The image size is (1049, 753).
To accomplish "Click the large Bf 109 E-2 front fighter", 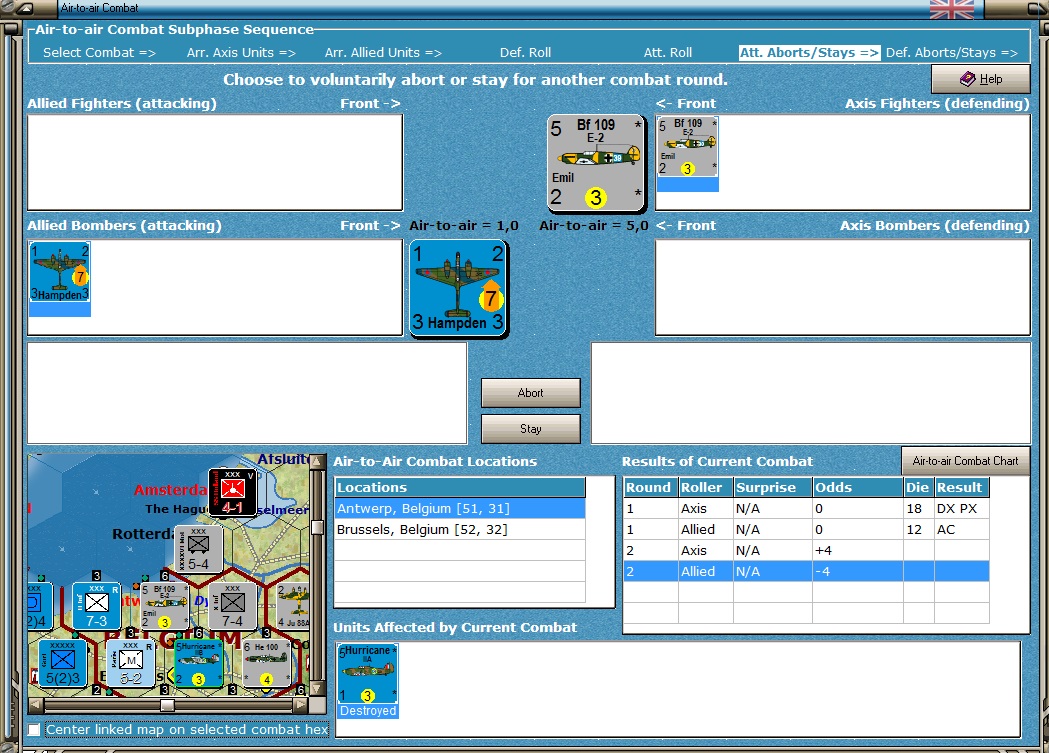I will point(596,164).
